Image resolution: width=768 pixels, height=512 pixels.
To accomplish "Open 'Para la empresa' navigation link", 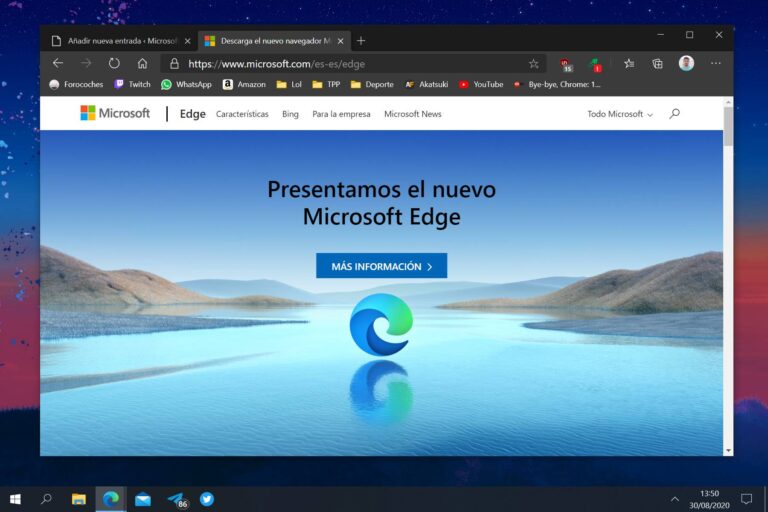I will point(341,114).
